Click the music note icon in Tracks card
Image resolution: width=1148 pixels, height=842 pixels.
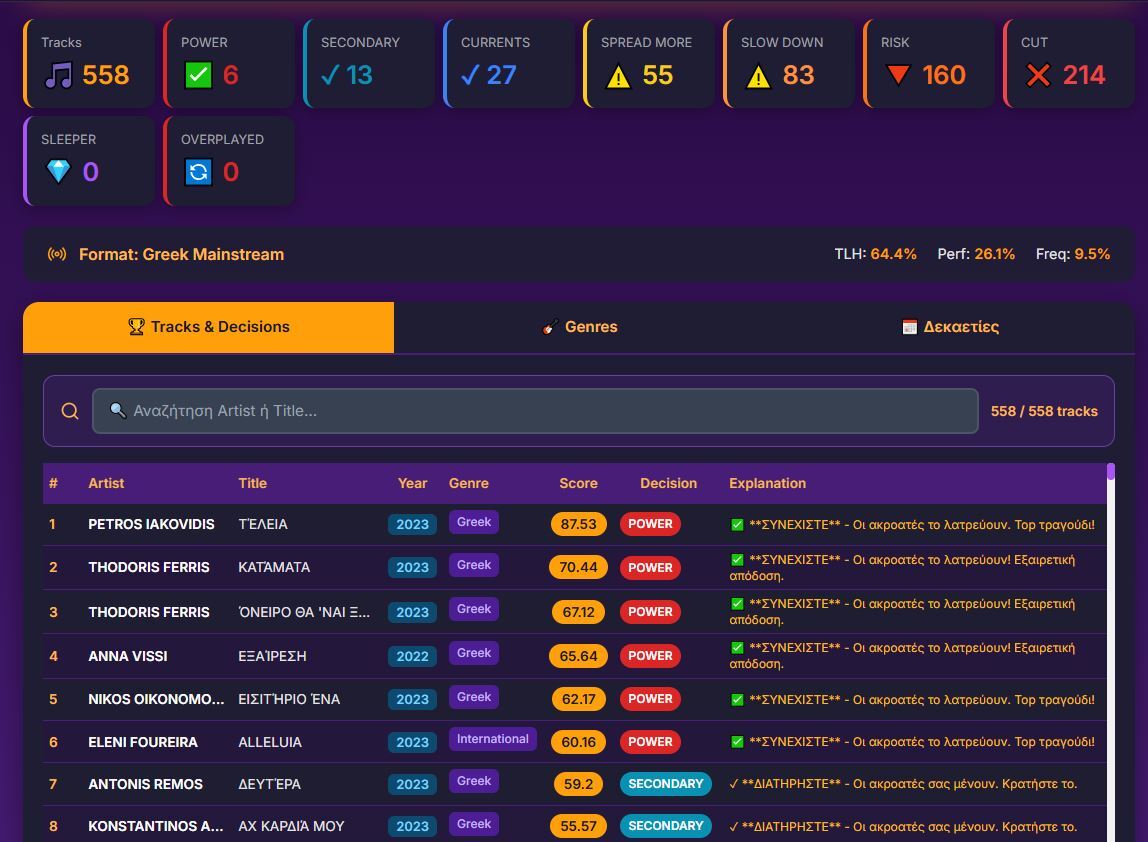[x=58, y=76]
